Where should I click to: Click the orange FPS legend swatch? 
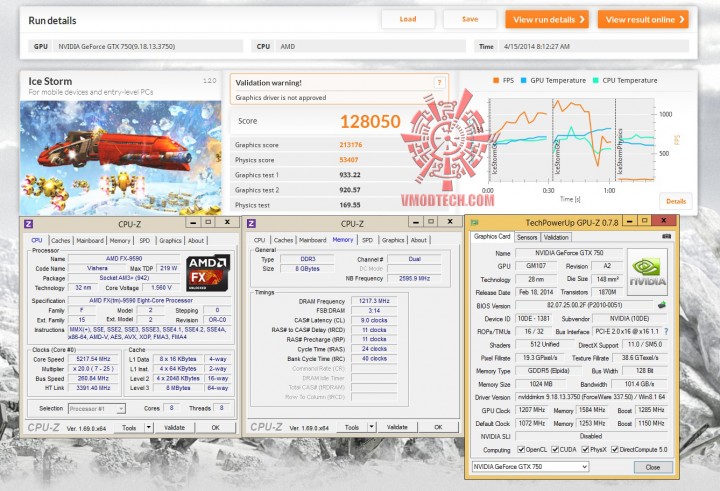[x=496, y=80]
